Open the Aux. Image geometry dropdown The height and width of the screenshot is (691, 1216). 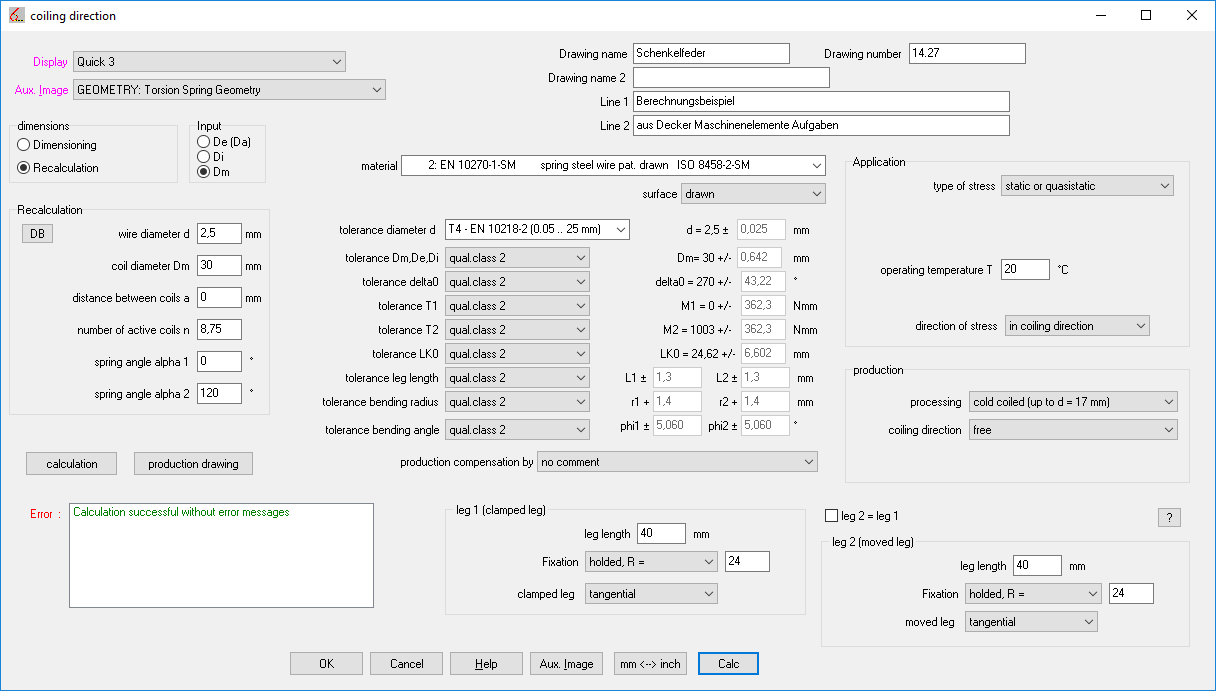point(229,90)
